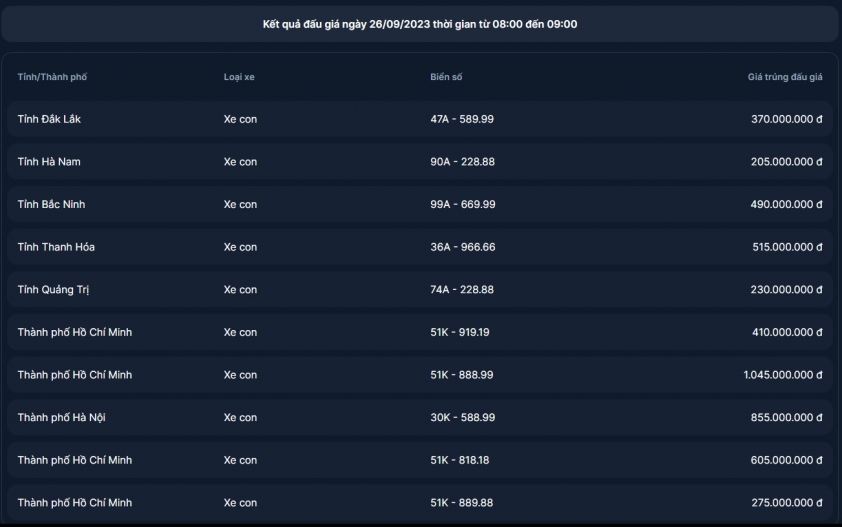842x527 pixels.
Task: Click Xe con in the 51K - 889.88 row
Action: pos(240,503)
